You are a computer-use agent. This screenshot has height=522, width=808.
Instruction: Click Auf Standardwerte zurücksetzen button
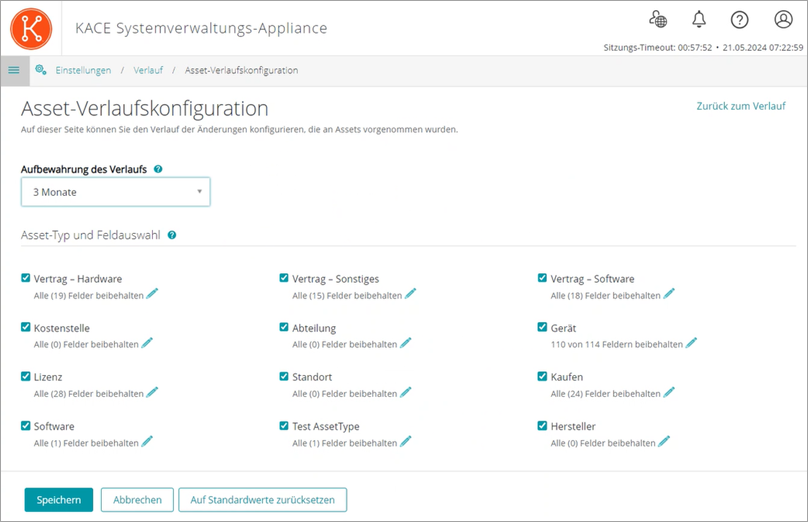click(x=262, y=499)
